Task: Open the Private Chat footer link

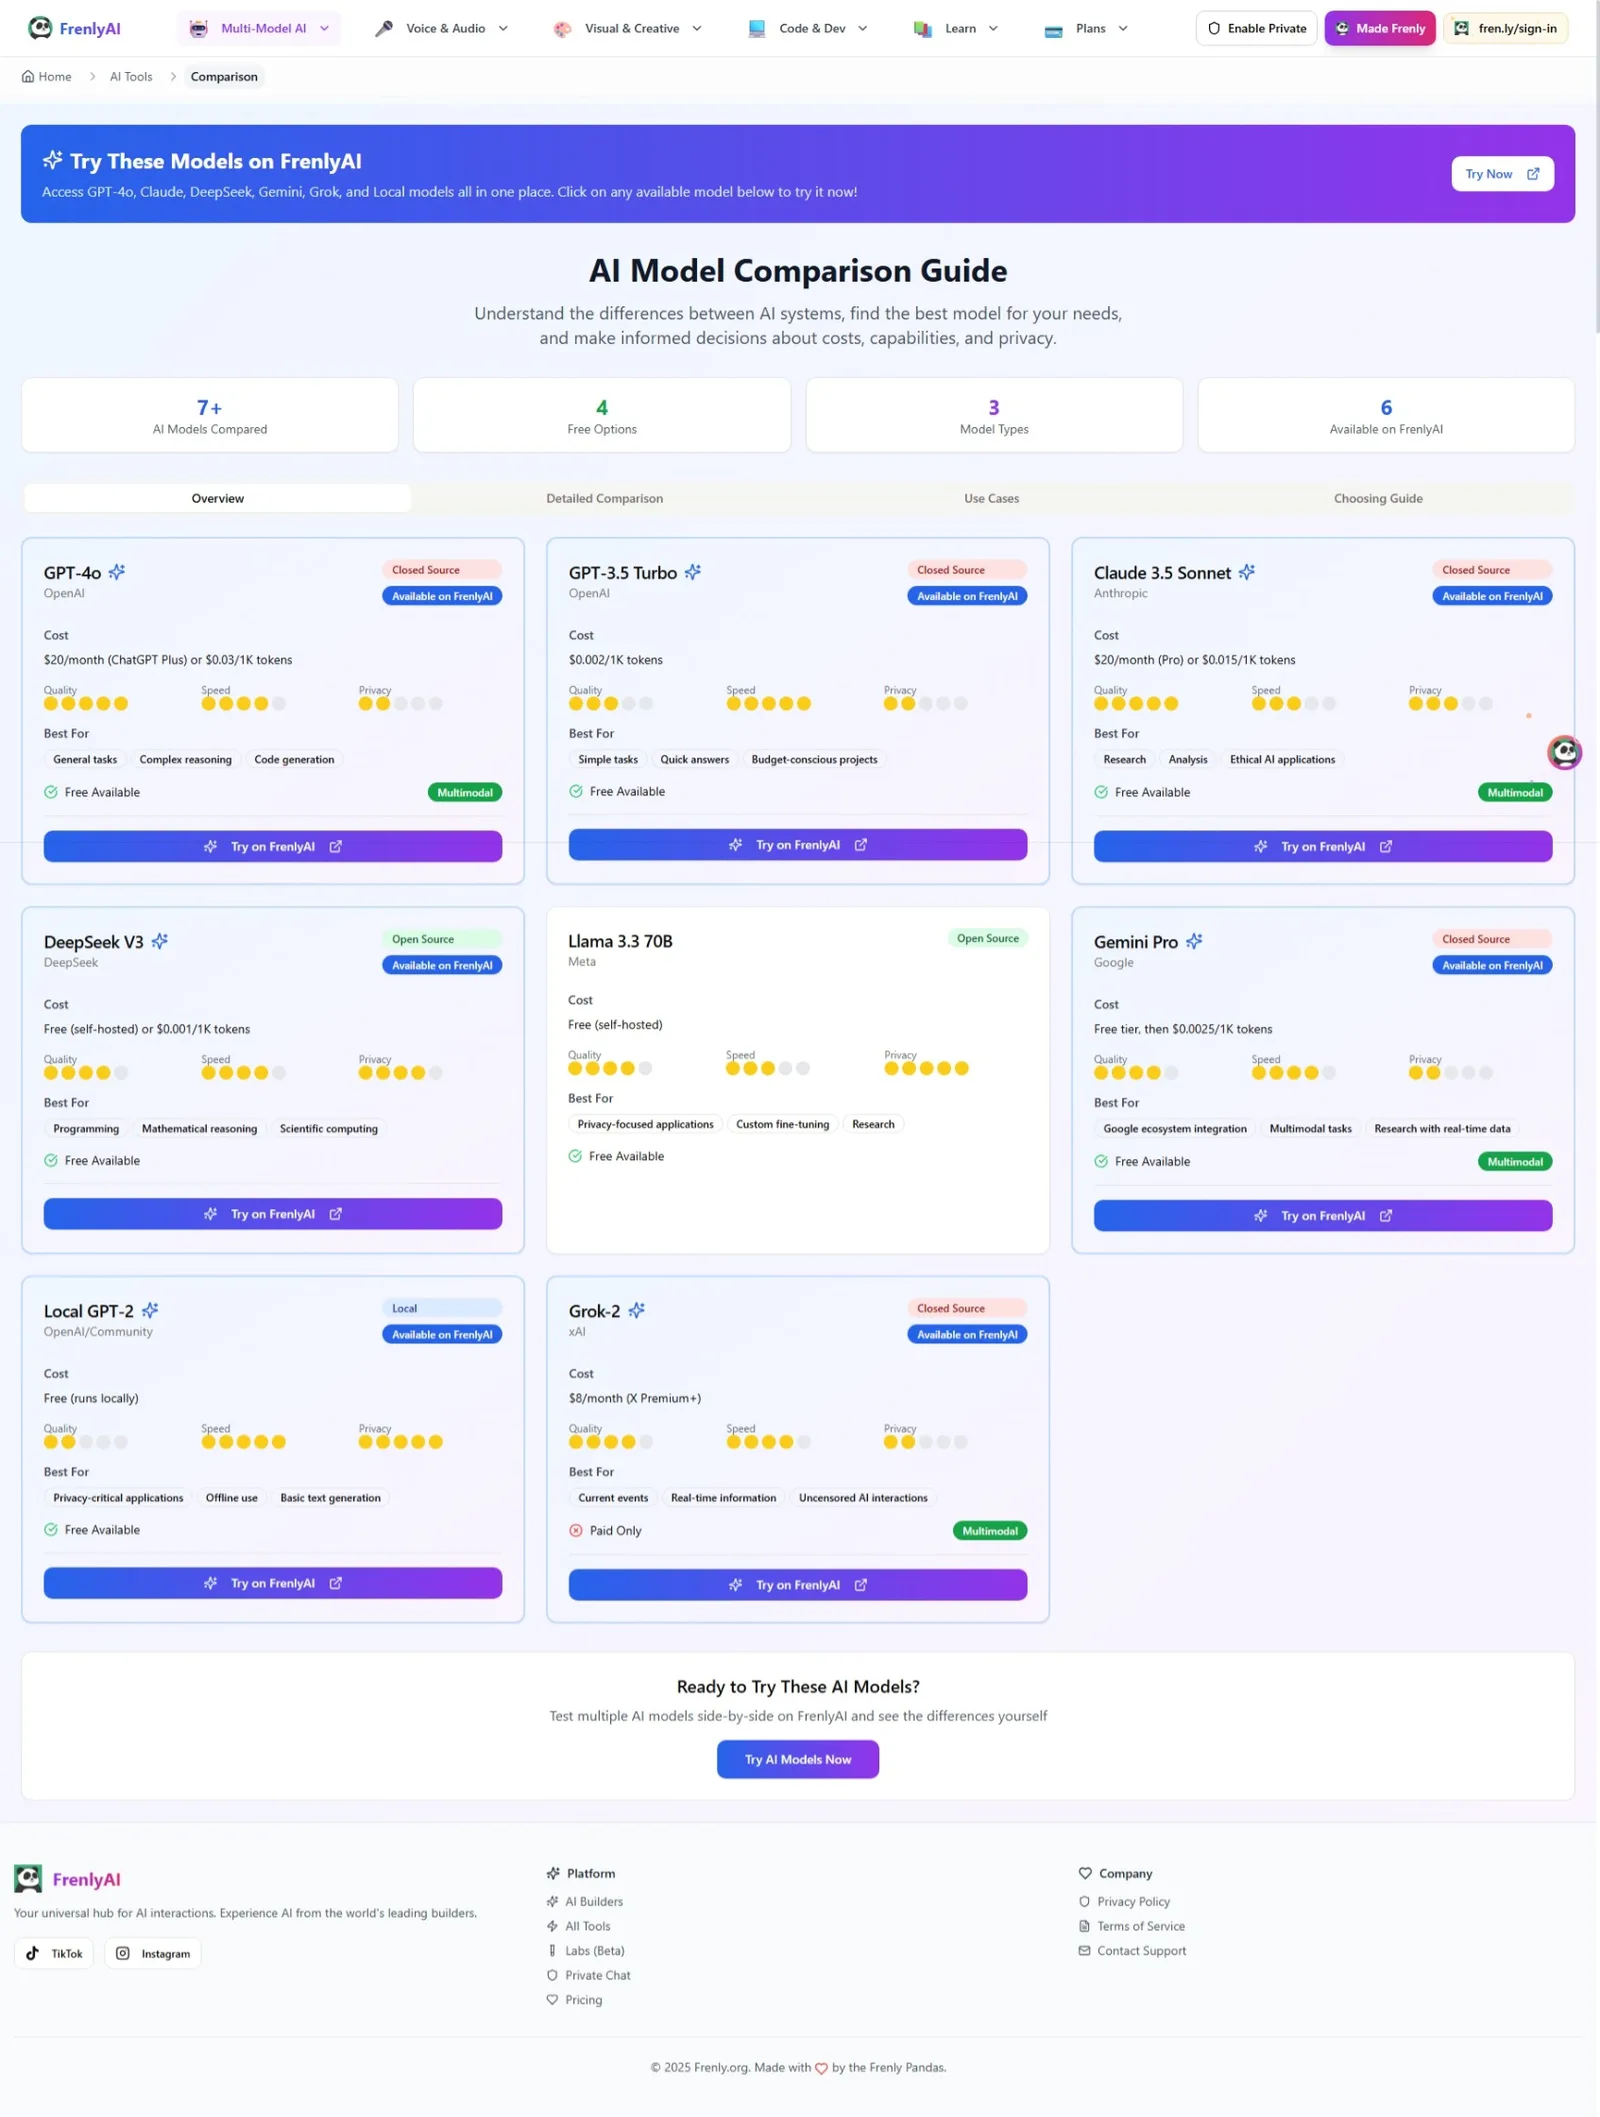Action: point(597,1975)
